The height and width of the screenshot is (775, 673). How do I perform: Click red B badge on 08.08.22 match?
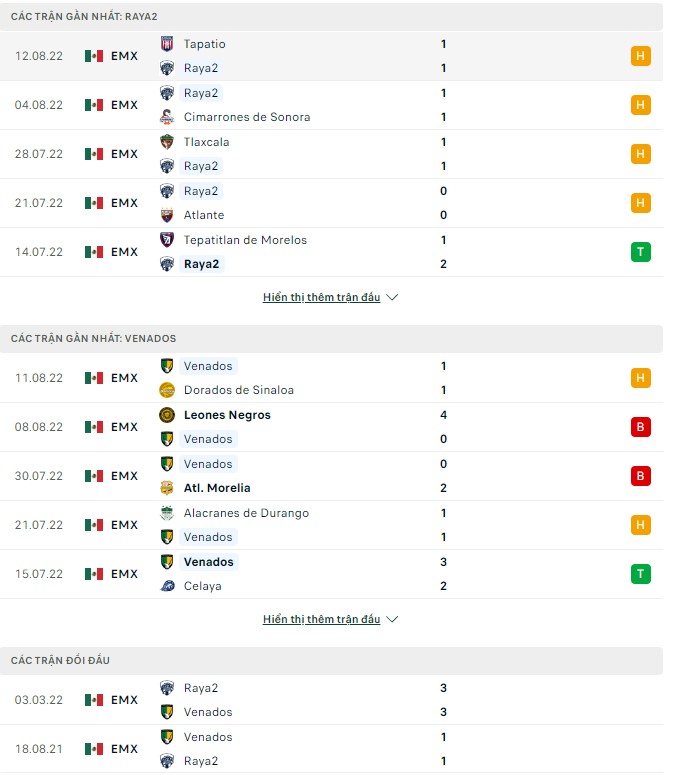[x=640, y=427]
